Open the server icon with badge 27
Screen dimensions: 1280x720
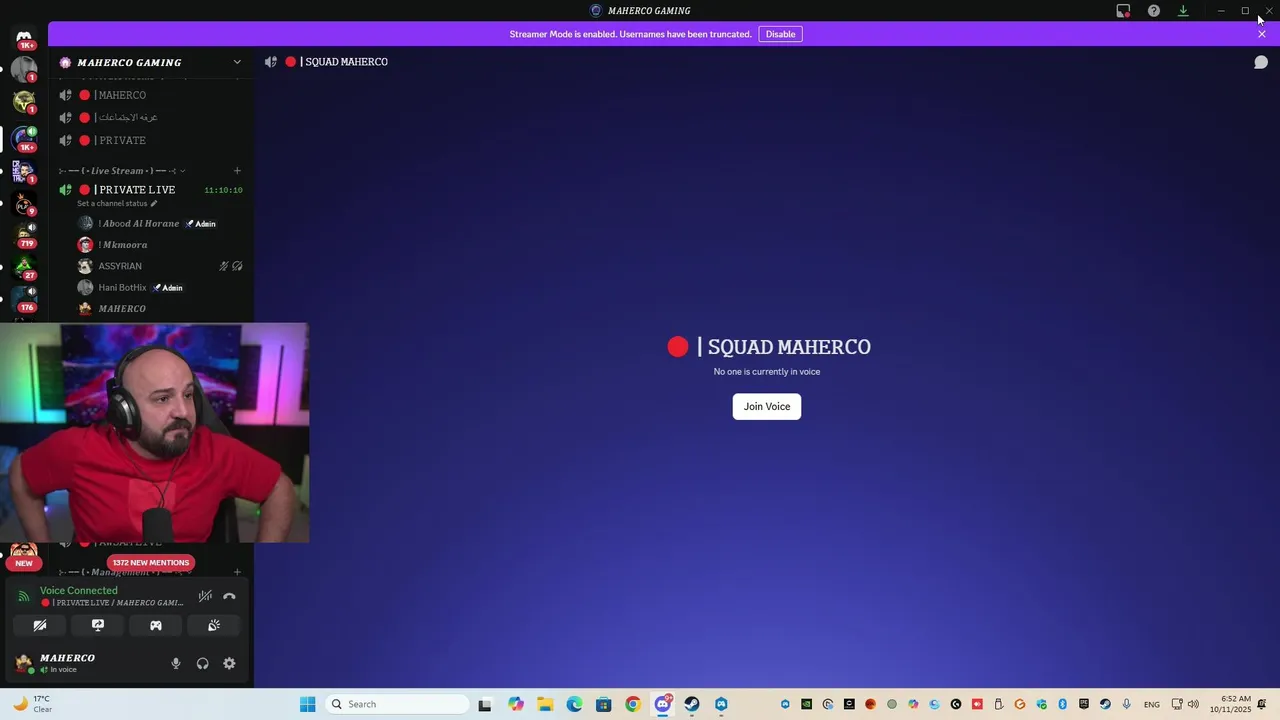(x=24, y=267)
